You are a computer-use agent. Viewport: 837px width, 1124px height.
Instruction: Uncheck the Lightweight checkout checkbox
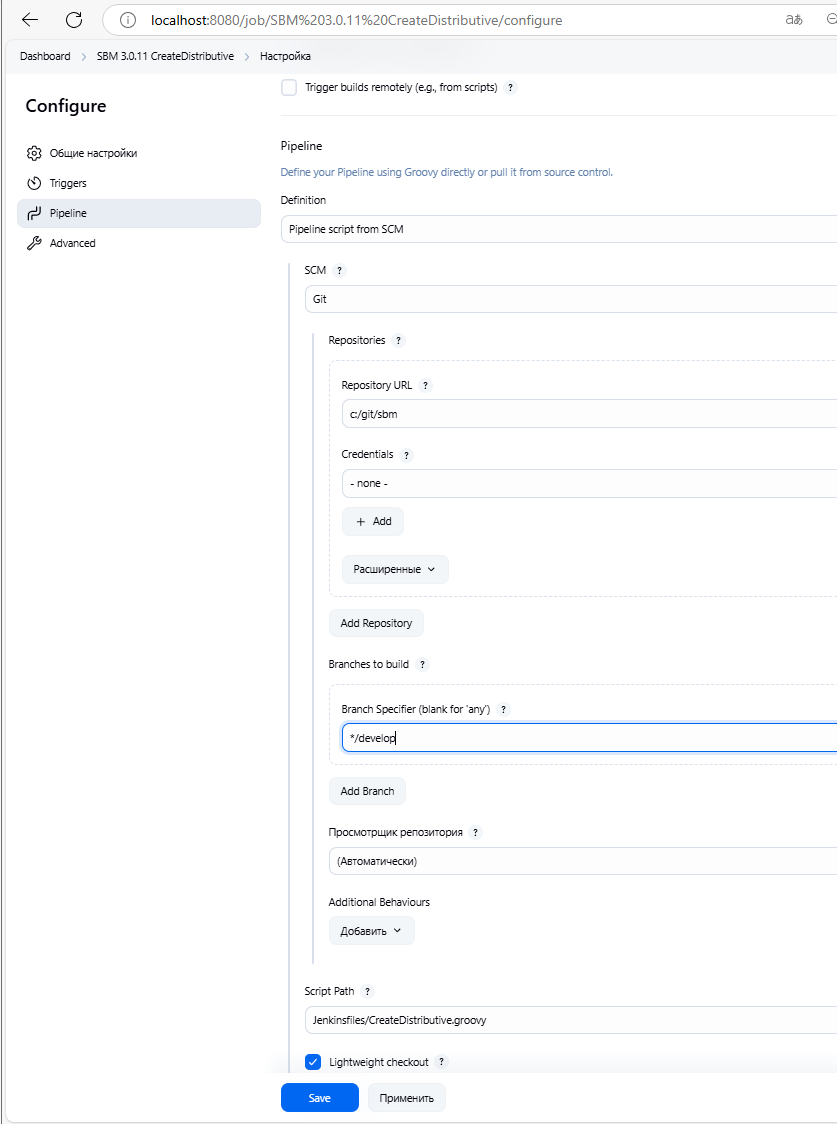point(313,1062)
